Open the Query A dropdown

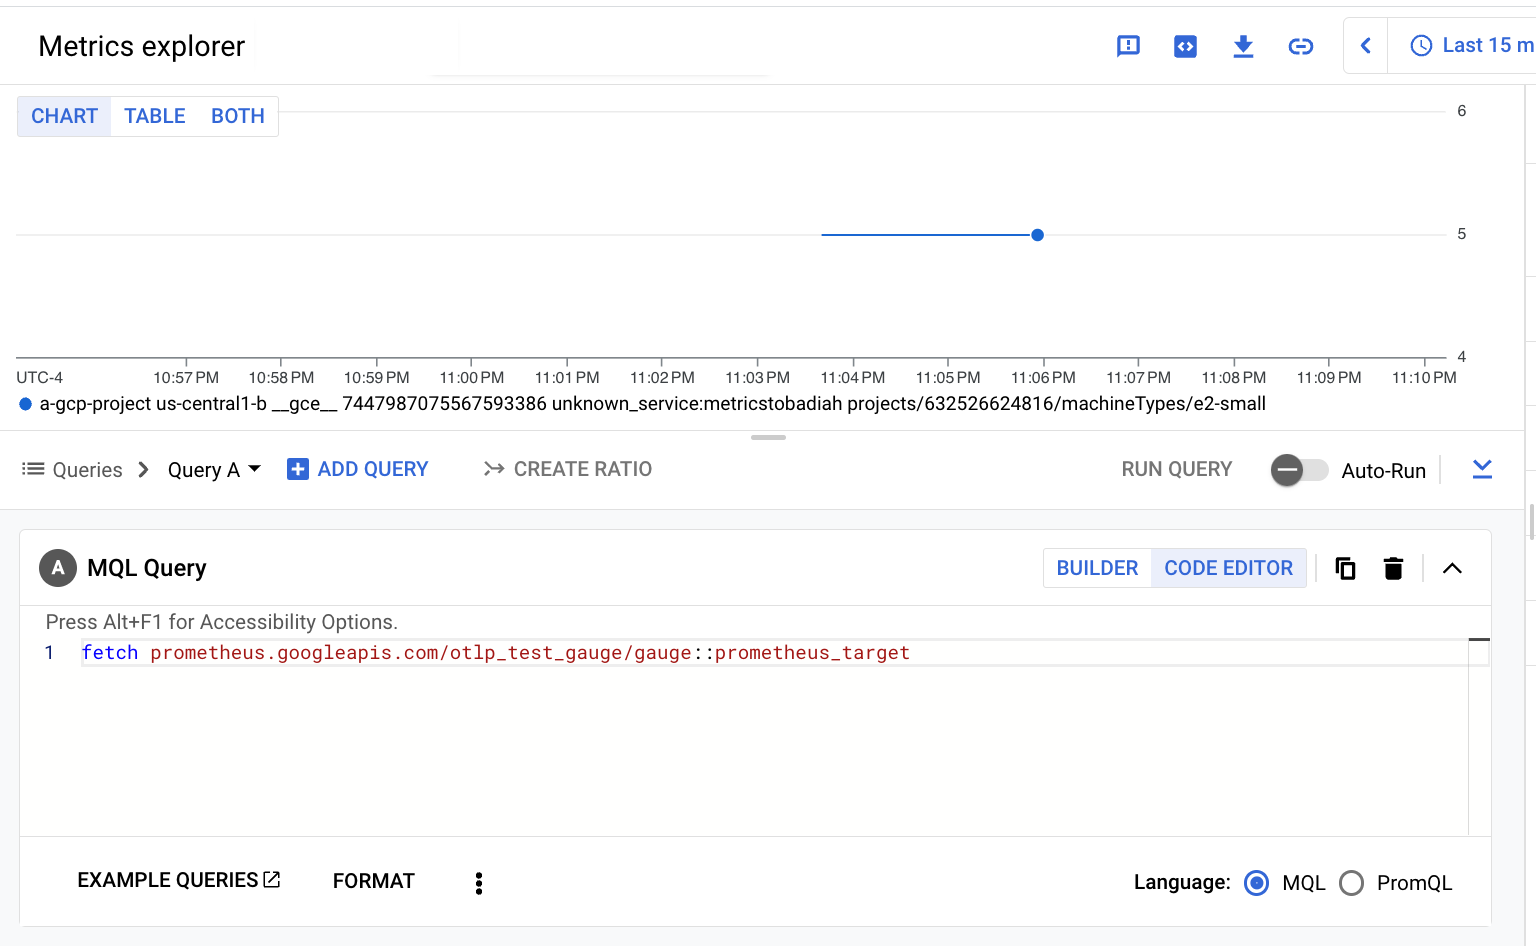coord(214,470)
